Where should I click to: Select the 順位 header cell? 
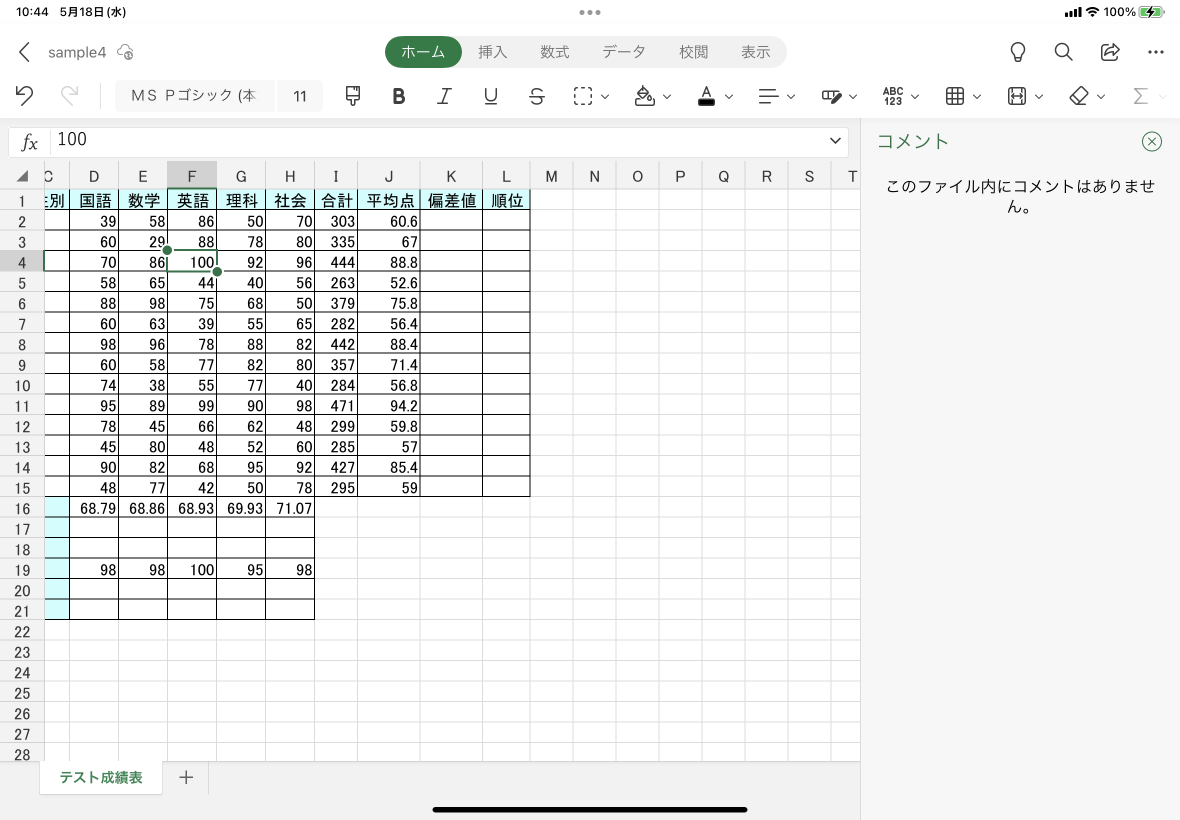point(506,200)
